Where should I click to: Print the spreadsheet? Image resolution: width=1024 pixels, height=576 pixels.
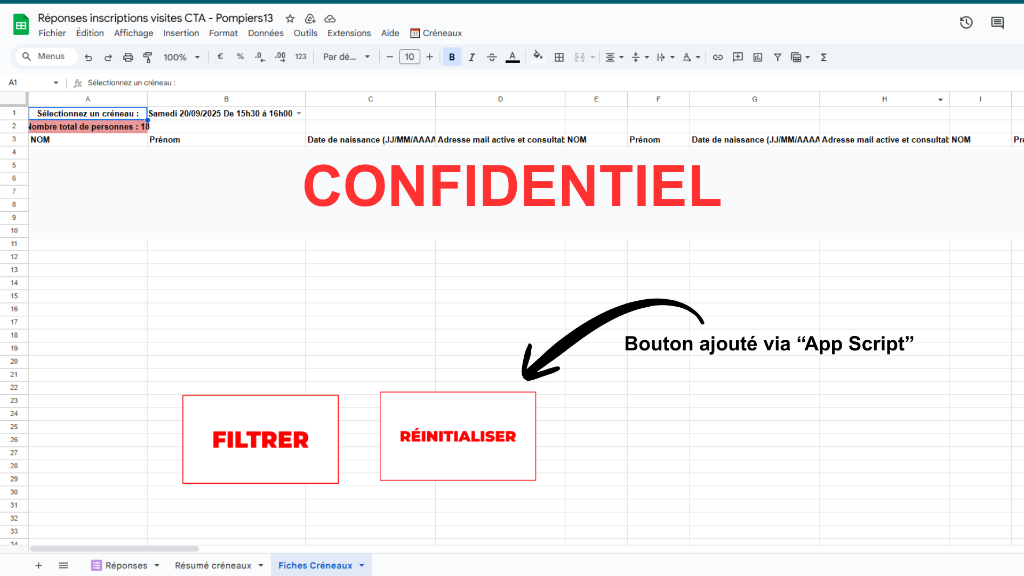coord(128,57)
